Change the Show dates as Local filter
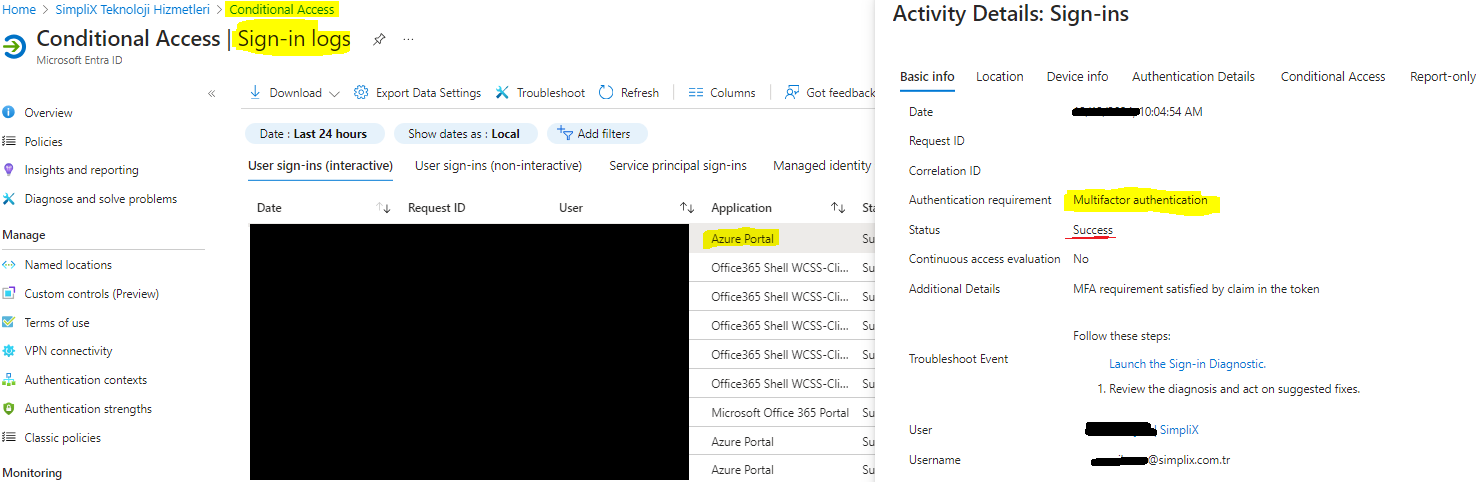 coord(464,134)
